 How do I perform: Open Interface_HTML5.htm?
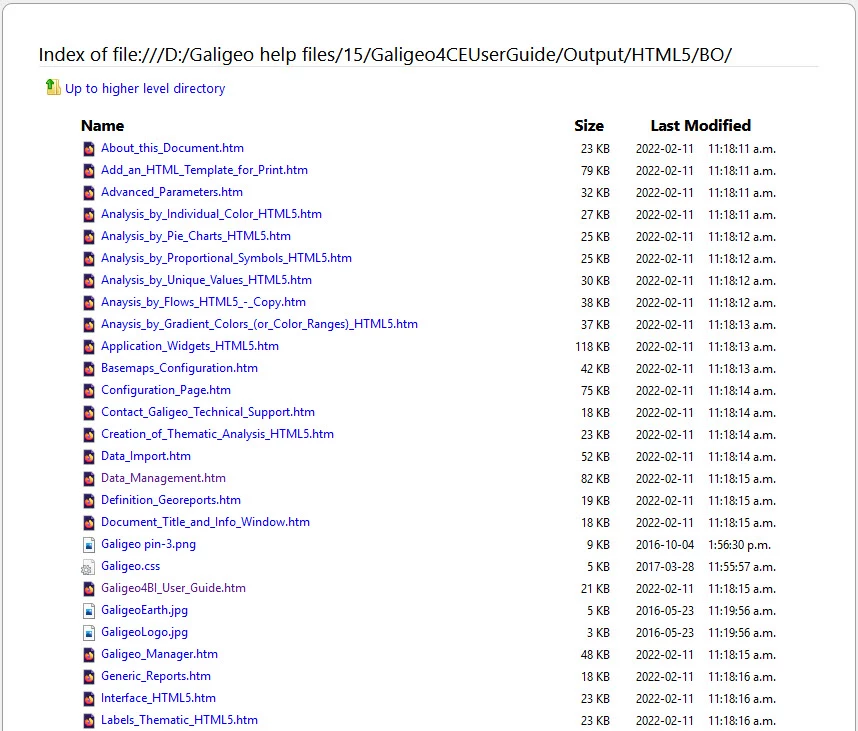(158, 698)
